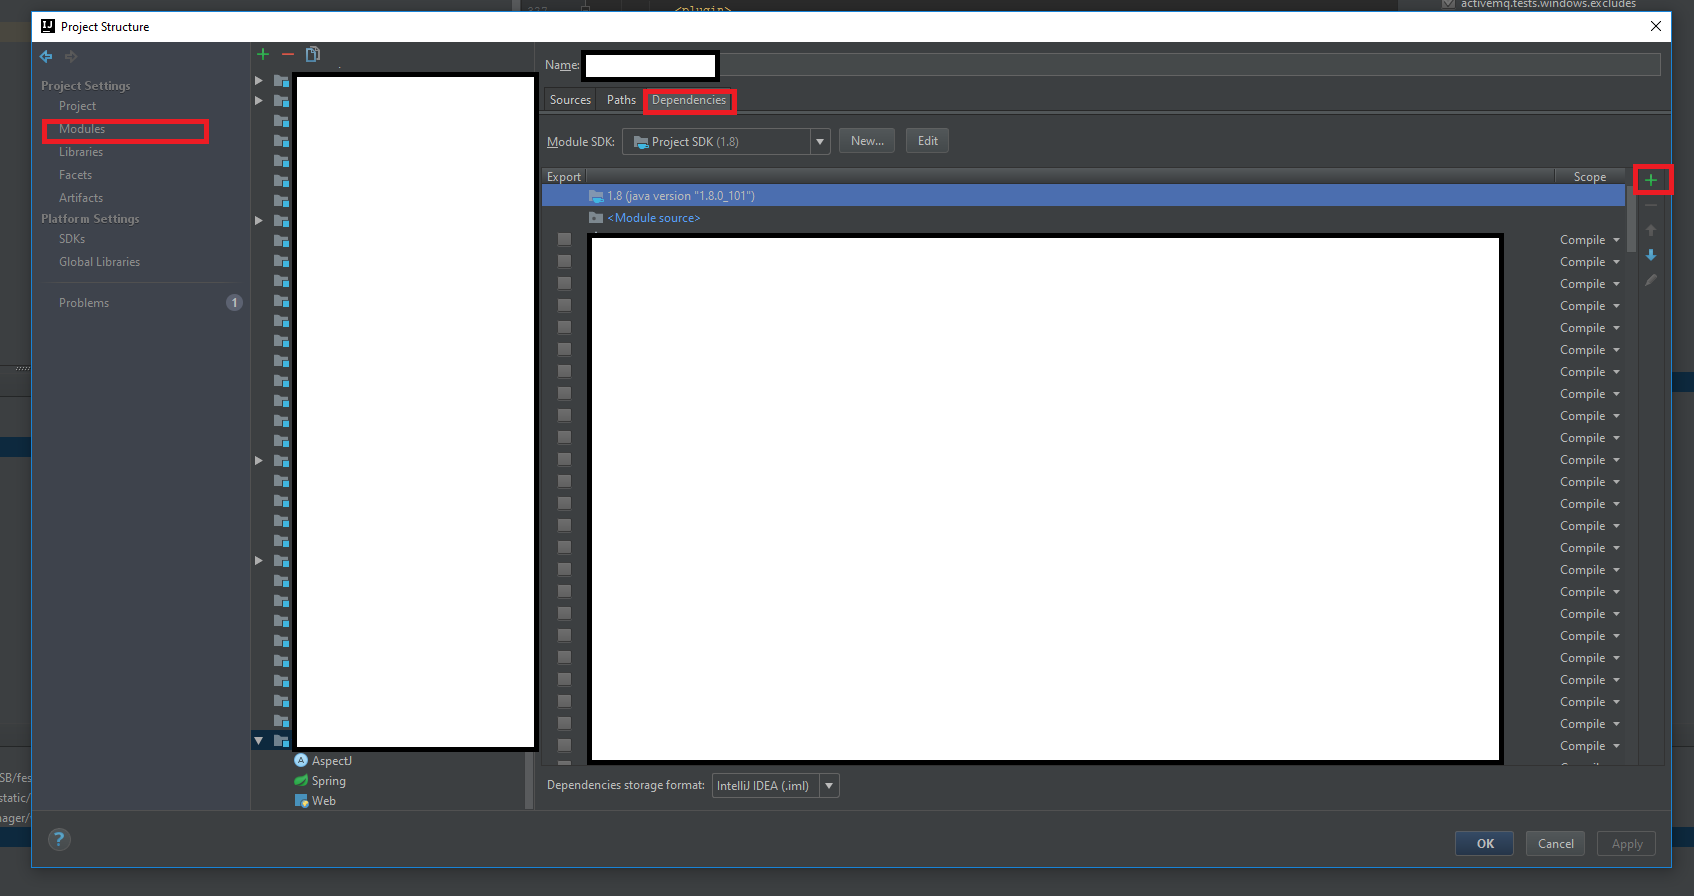
Task: Add a new module with green plus
Action: [x=263, y=54]
